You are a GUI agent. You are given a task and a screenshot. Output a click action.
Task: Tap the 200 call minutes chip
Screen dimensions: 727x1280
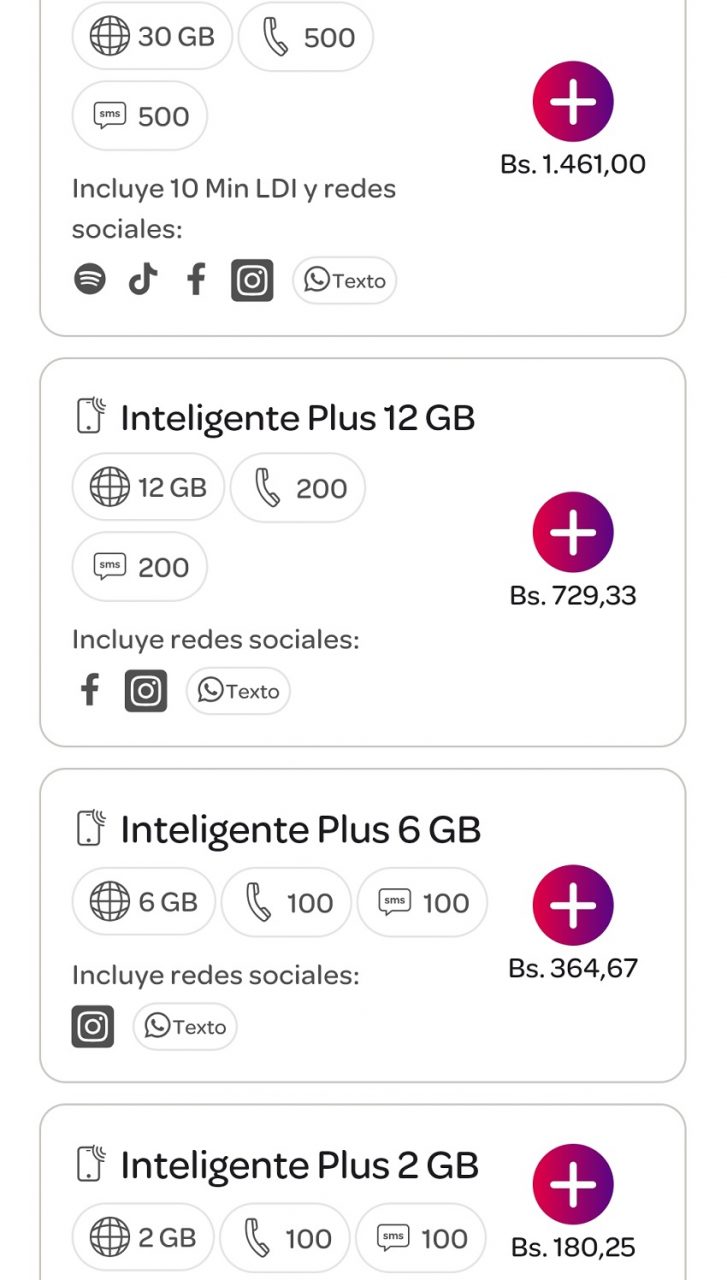point(298,488)
